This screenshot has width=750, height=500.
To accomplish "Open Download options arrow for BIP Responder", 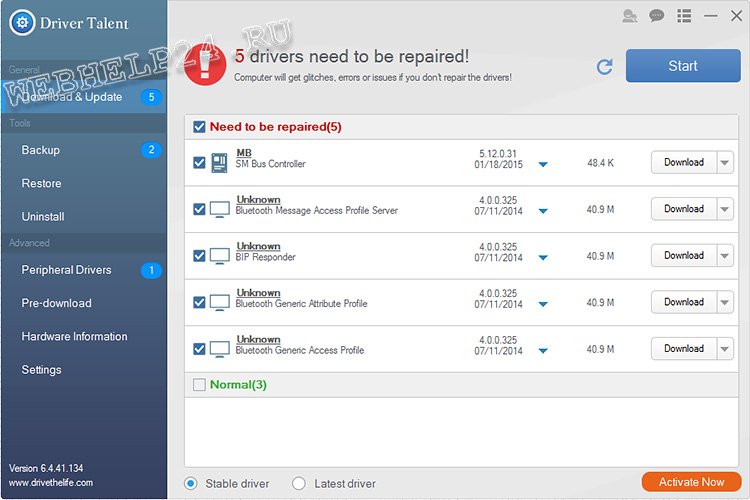I will (x=725, y=256).
